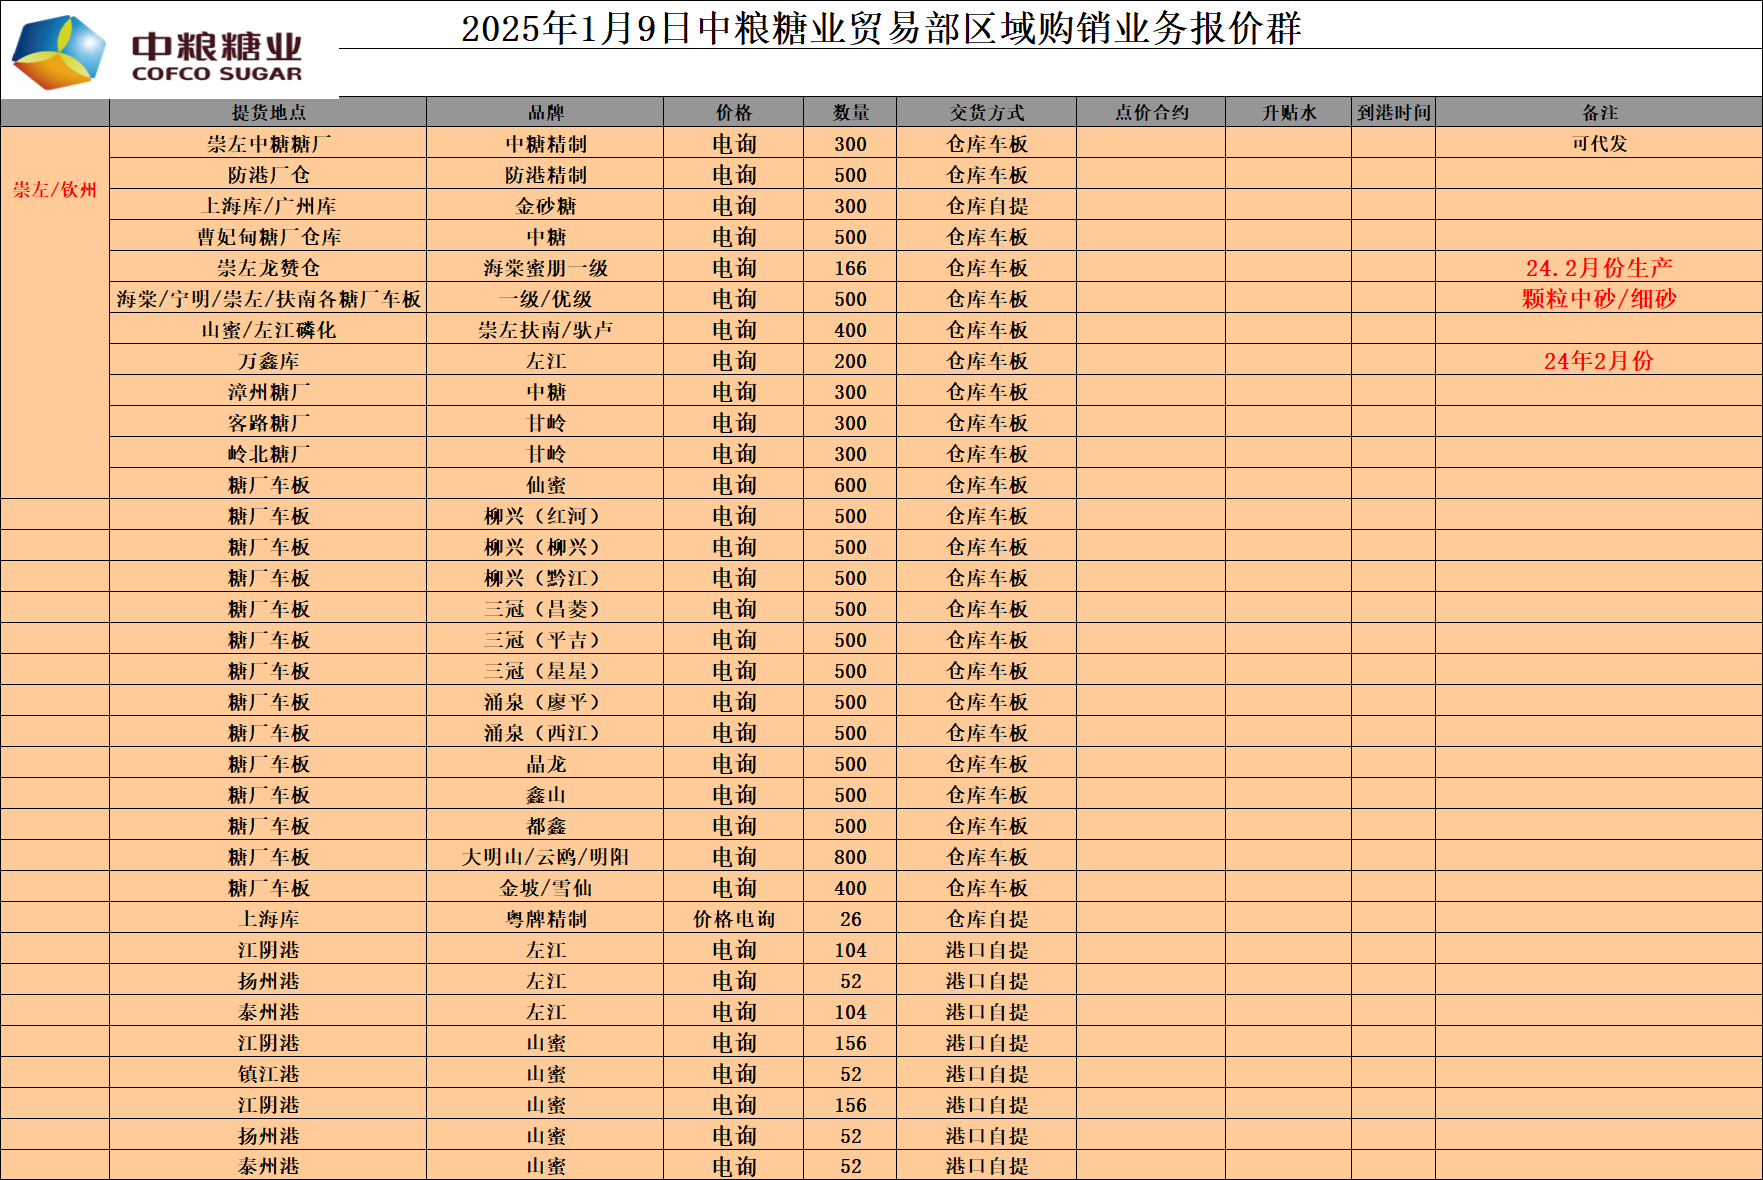Click the 海棠蜜朋一级 brand cell
1763x1180 pixels.
(x=545, y=268)
